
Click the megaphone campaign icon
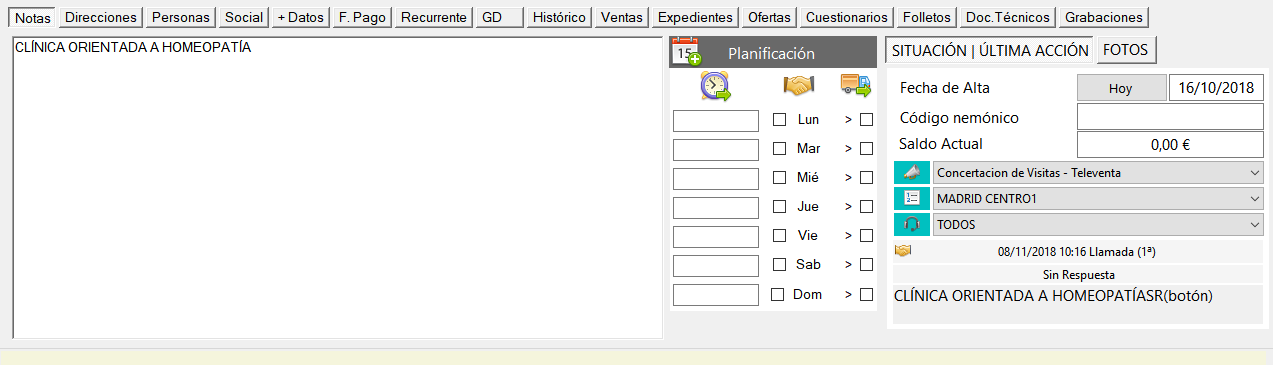[911, 173]
